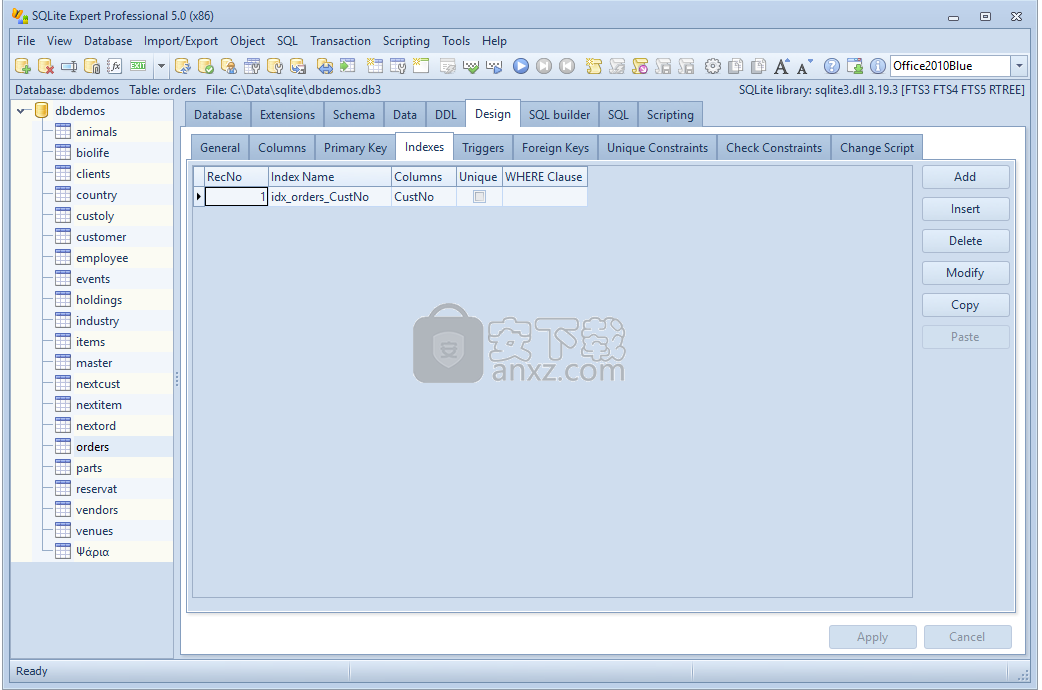Open the Tools menu

456,41
